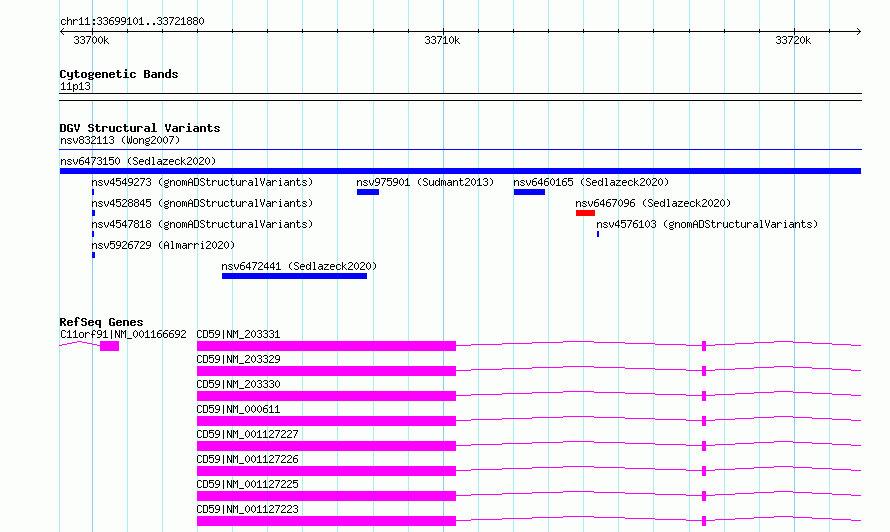Click the RefSeq Genes track title
The image size is (890, 532).
(102, 322)
